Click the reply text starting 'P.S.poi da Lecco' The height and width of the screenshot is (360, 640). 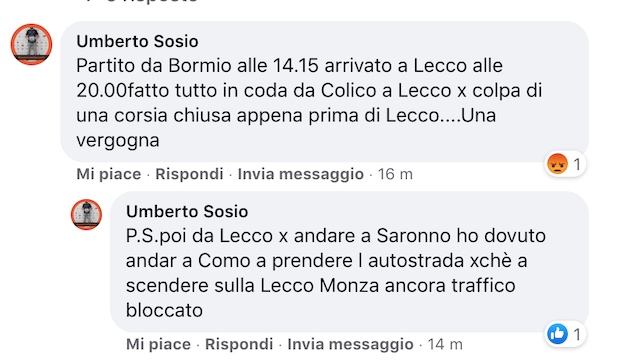click(336, 273)
